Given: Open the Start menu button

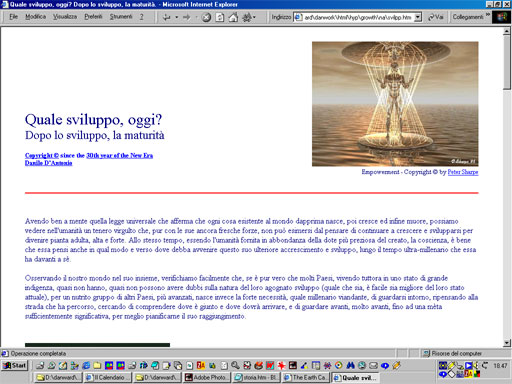Looking at the screenshot, I should click(14, 365).
